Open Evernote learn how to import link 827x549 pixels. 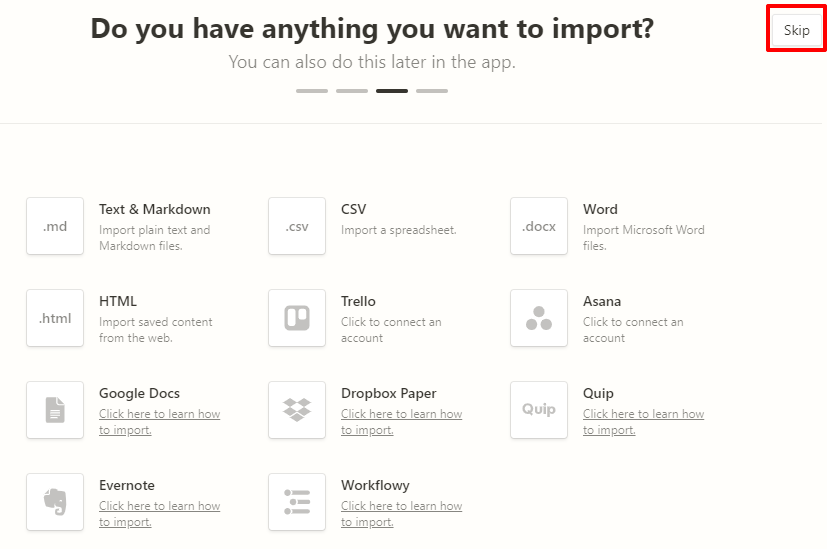click(x=159, y=514)
